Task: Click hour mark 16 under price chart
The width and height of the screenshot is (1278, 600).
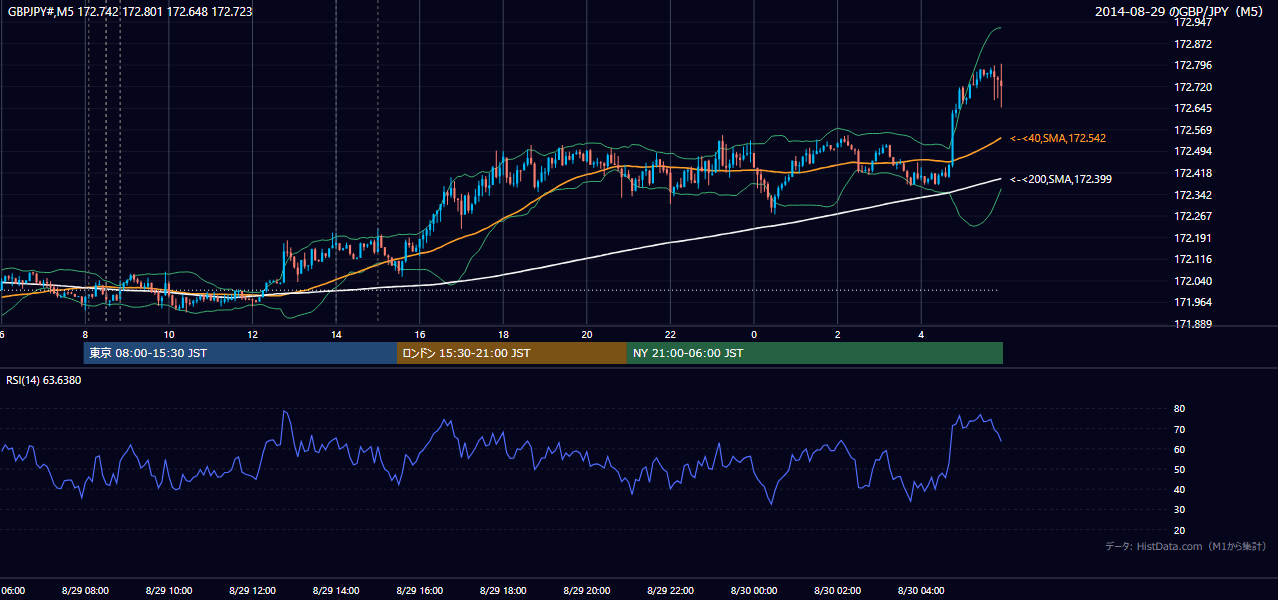Action: click(420, 334)
